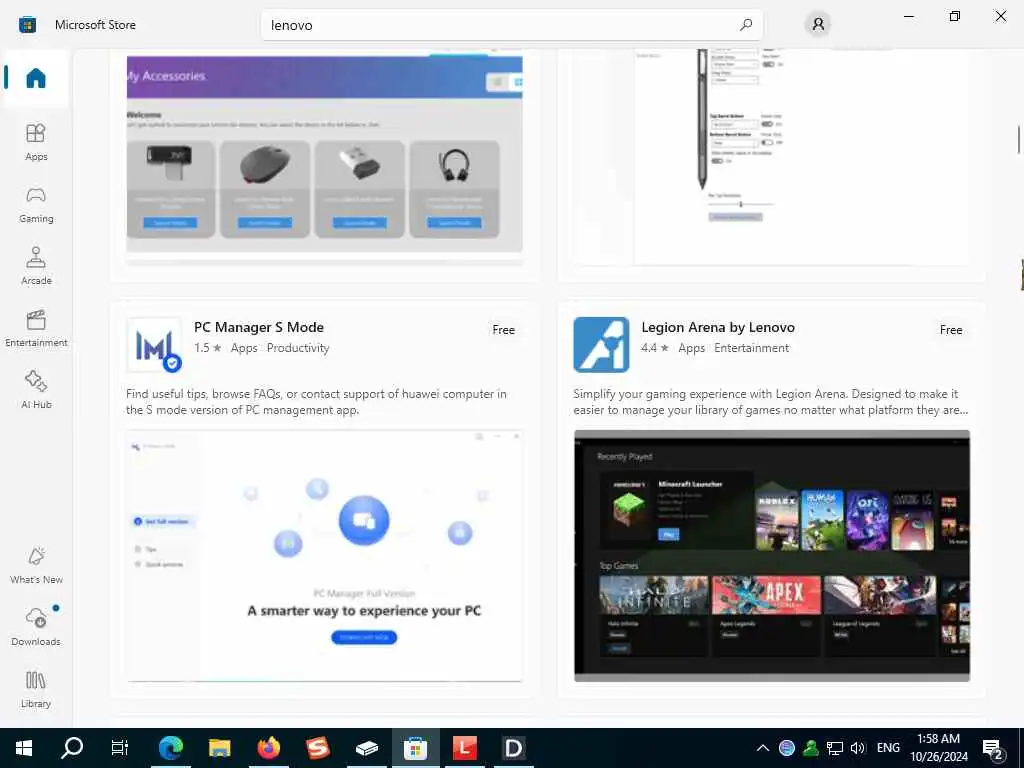Launch Firefox from taskbar

tap(268, 748)
